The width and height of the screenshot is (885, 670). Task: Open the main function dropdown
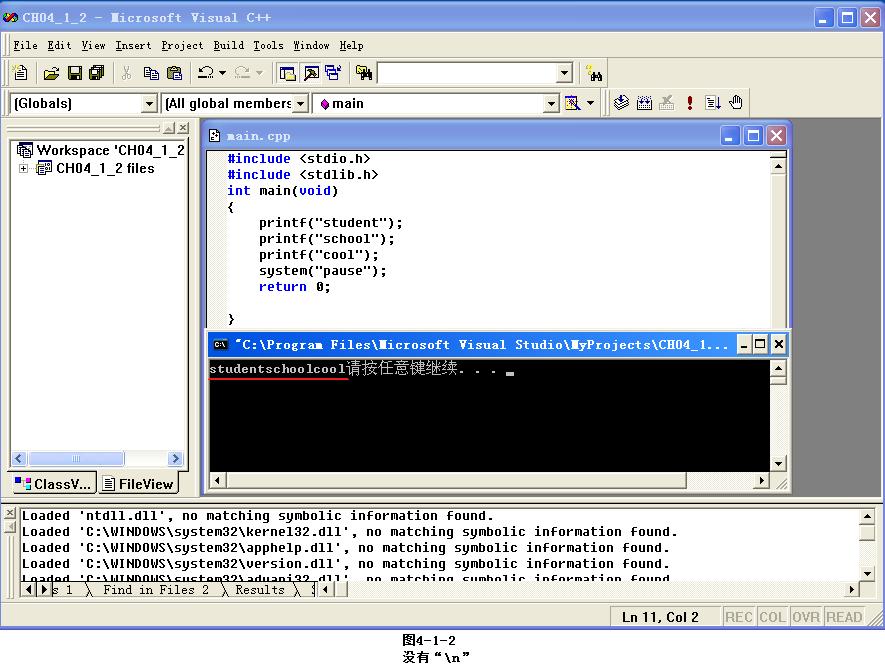tap(550, 103)
